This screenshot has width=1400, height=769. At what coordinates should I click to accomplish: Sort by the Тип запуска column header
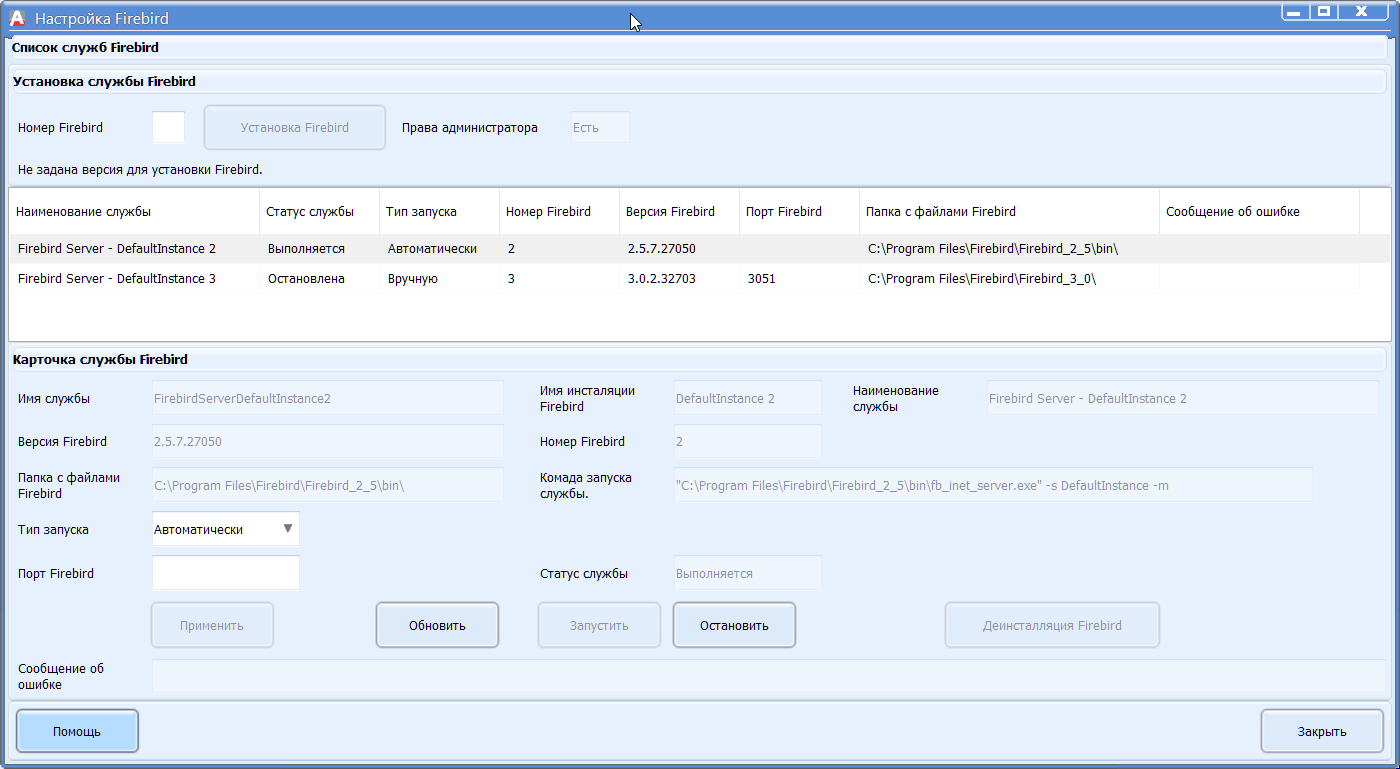tap(439, 211)
